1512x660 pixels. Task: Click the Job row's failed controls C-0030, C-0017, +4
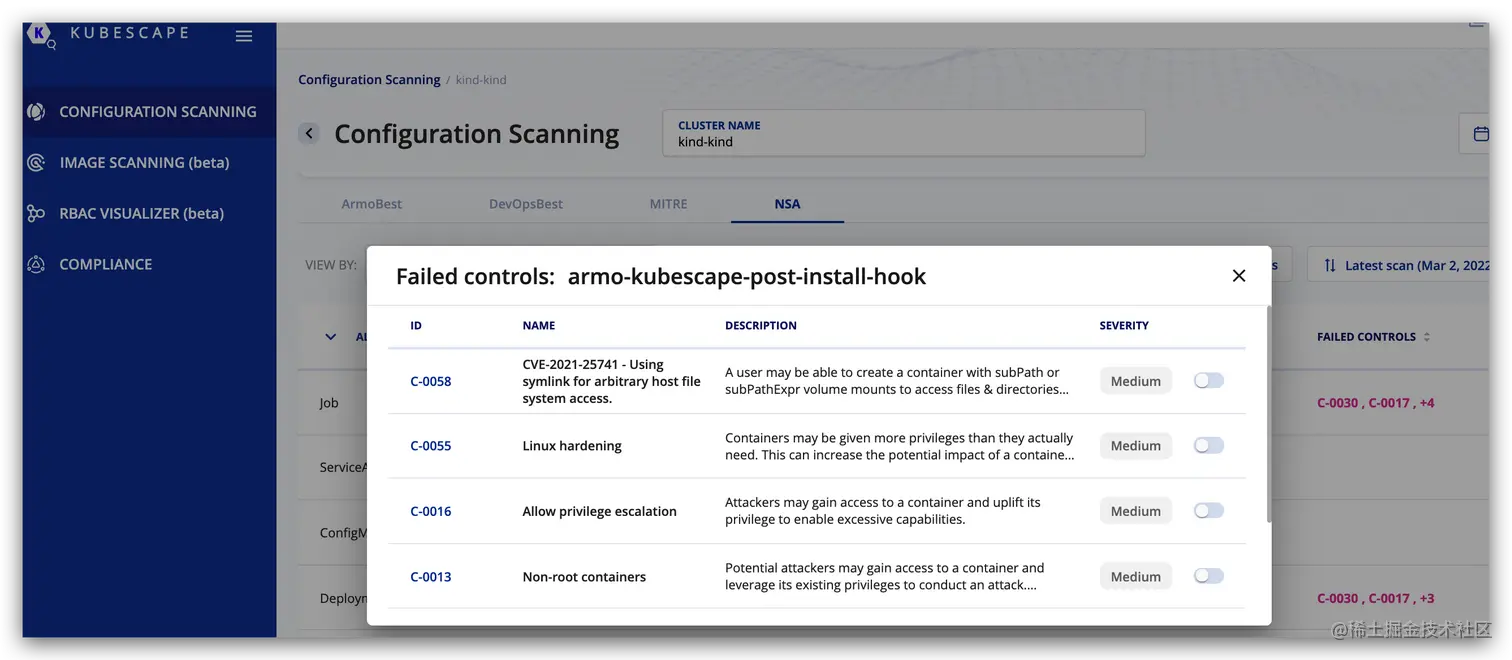[x=1376, y=403]
